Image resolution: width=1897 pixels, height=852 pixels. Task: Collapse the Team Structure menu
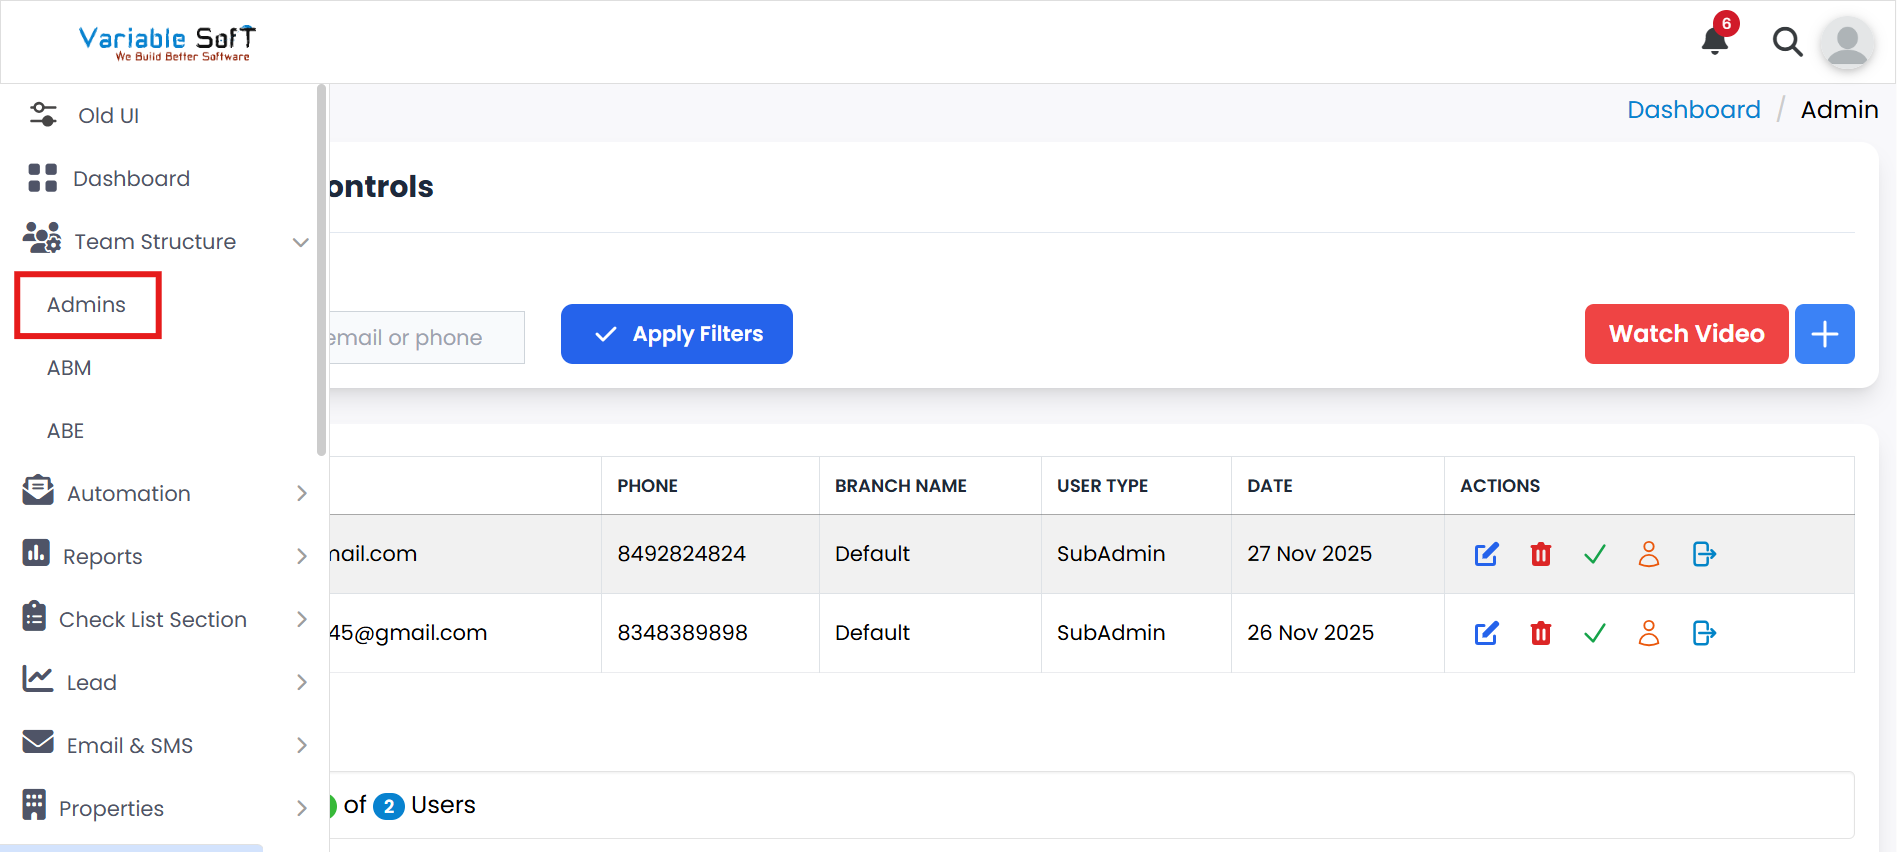(x=300, y=242)
